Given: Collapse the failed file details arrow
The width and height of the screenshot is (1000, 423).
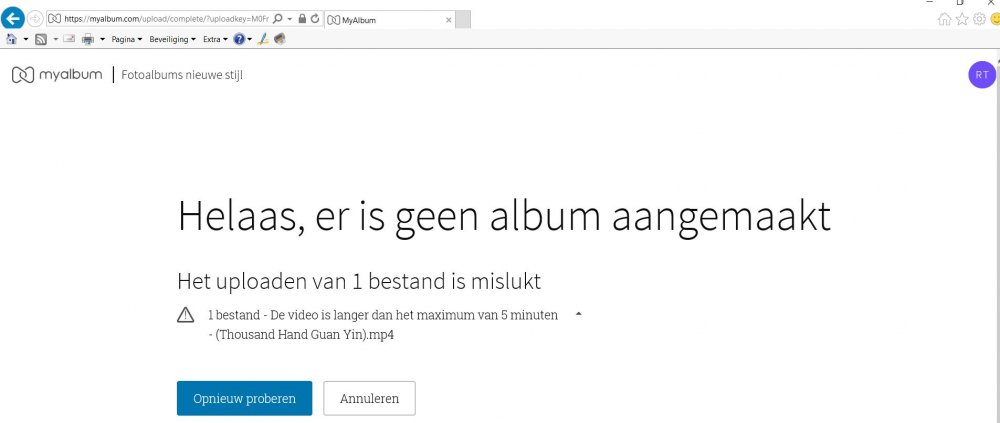Looking at the screenshot, I should 578,314.
